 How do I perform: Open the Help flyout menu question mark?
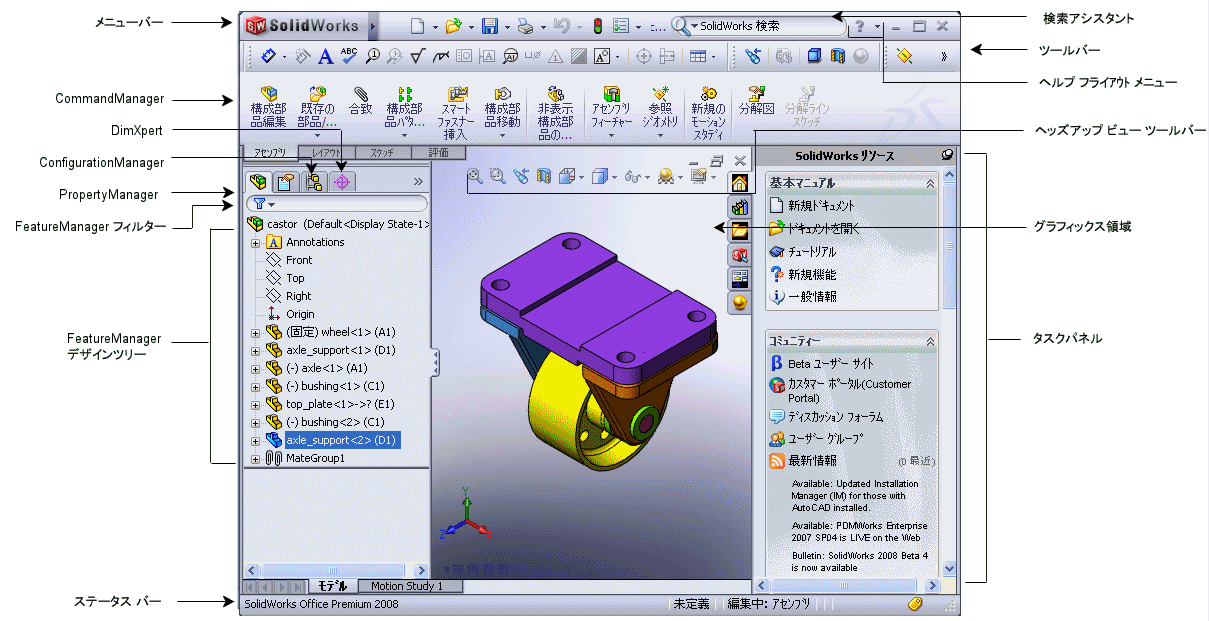[861, 26]
